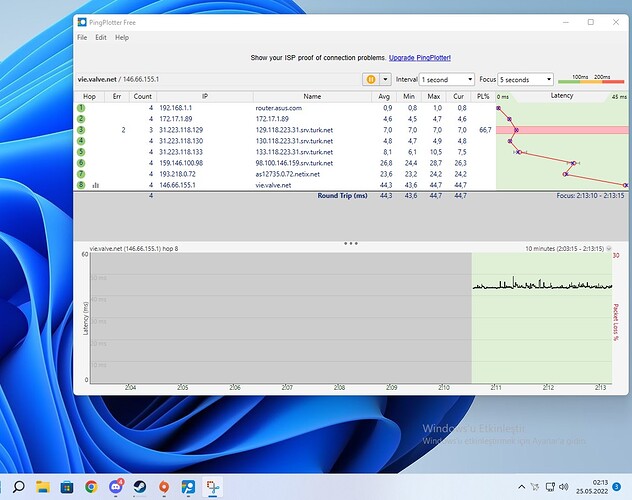Select the hop 6 green circle icon
The image size is (632, 500).
pos(81,163)
